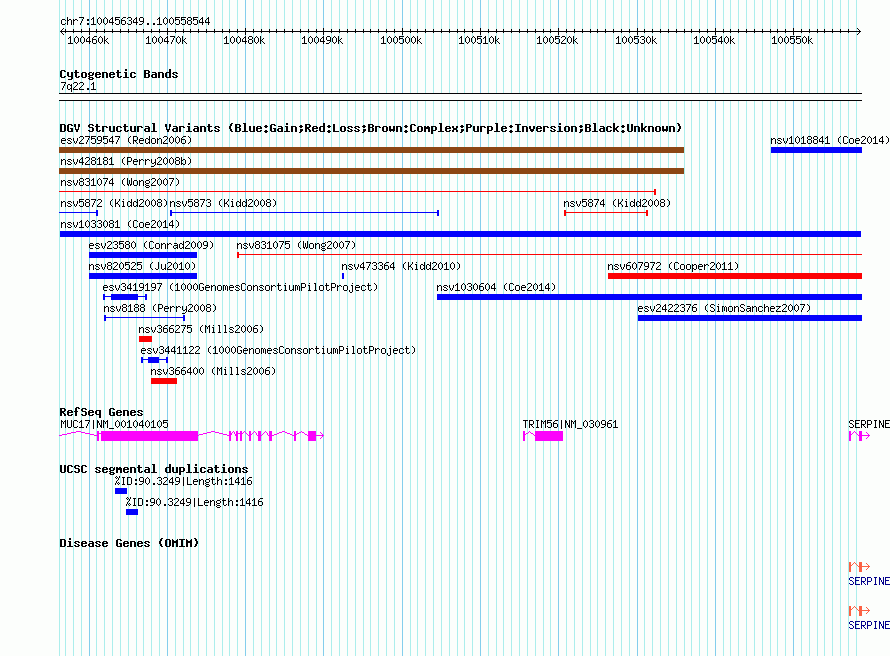Screen dimensions: 890x656
Task: Open the nsv8188 (Perry2008) variant
Action: (145, 318)
